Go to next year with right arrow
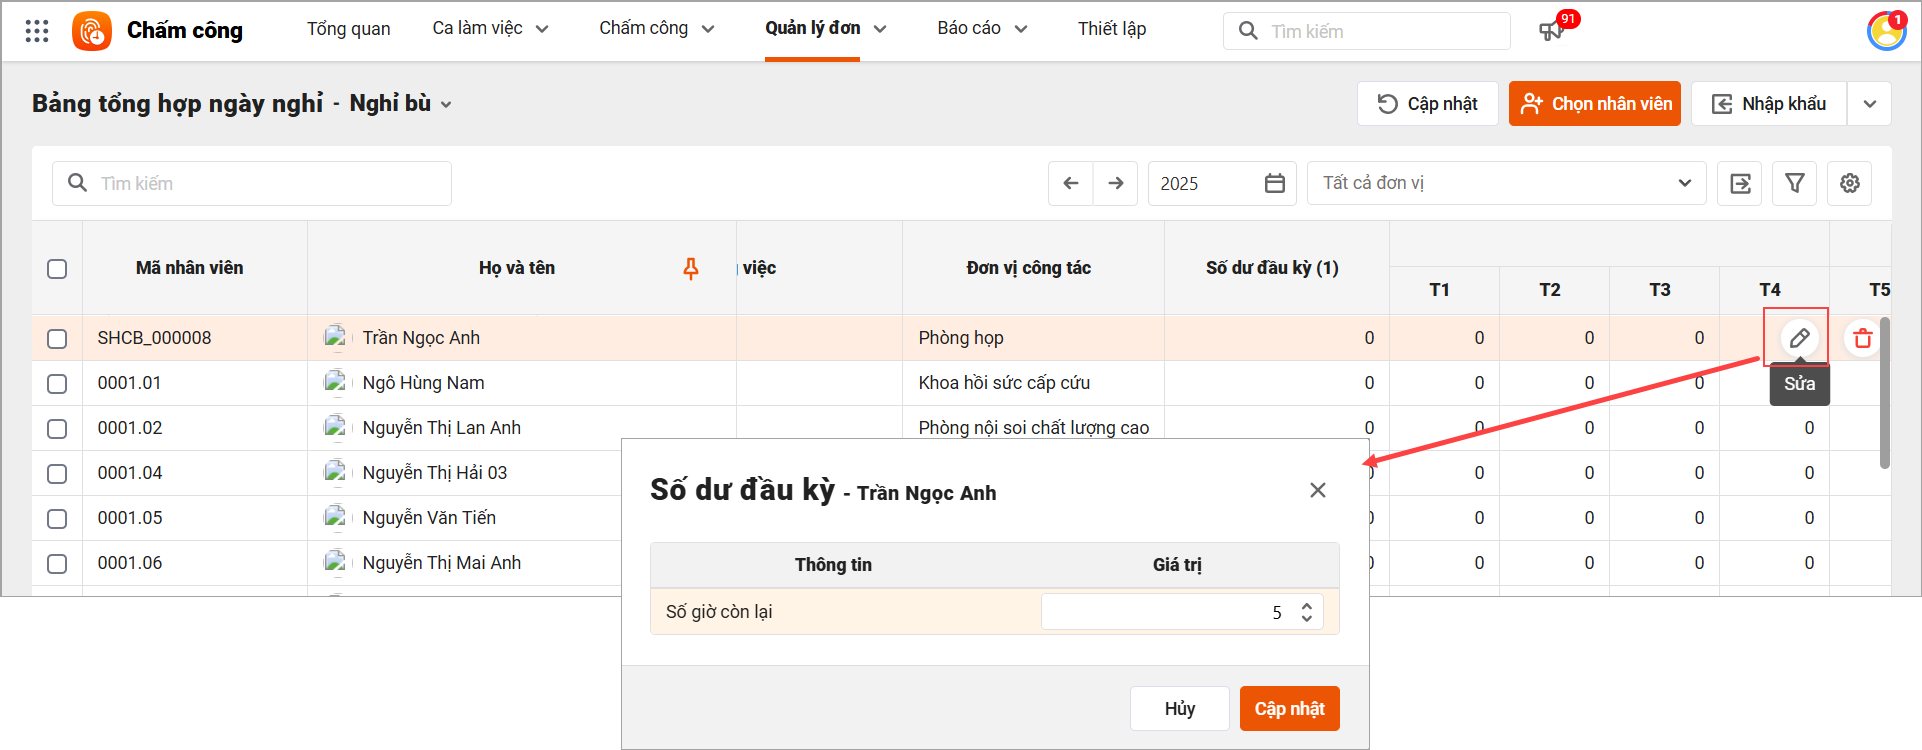This screenshot has width=1922, height=750. pyautogui.click(x=1116, y=183)
